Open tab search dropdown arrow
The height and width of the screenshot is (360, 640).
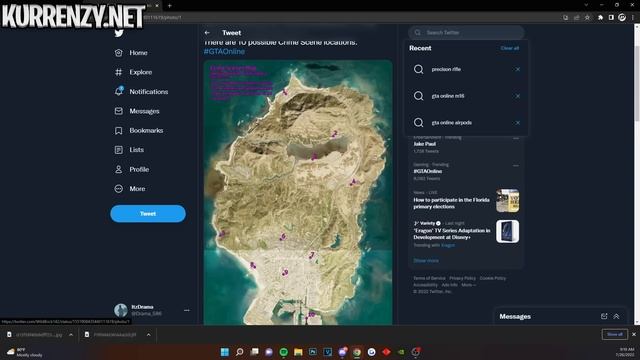point(586,5)
